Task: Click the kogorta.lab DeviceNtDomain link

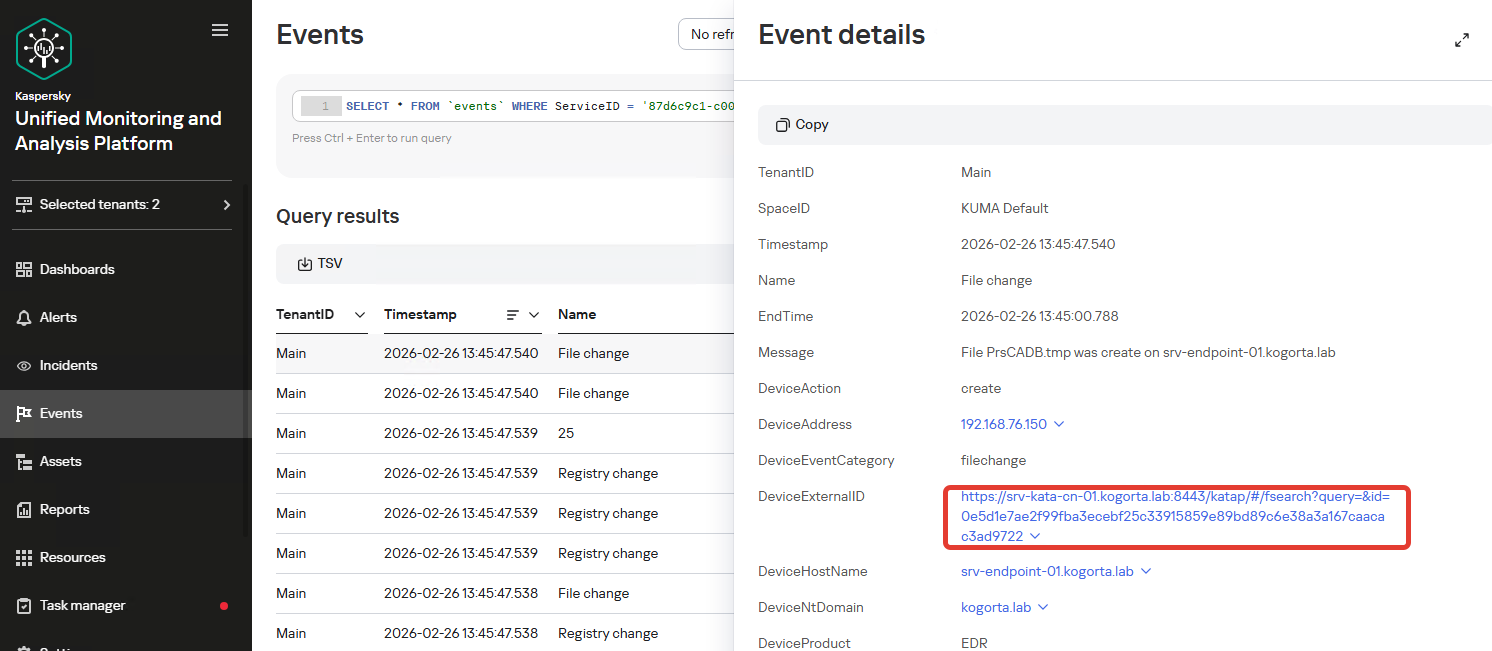Action: point(996,607)
